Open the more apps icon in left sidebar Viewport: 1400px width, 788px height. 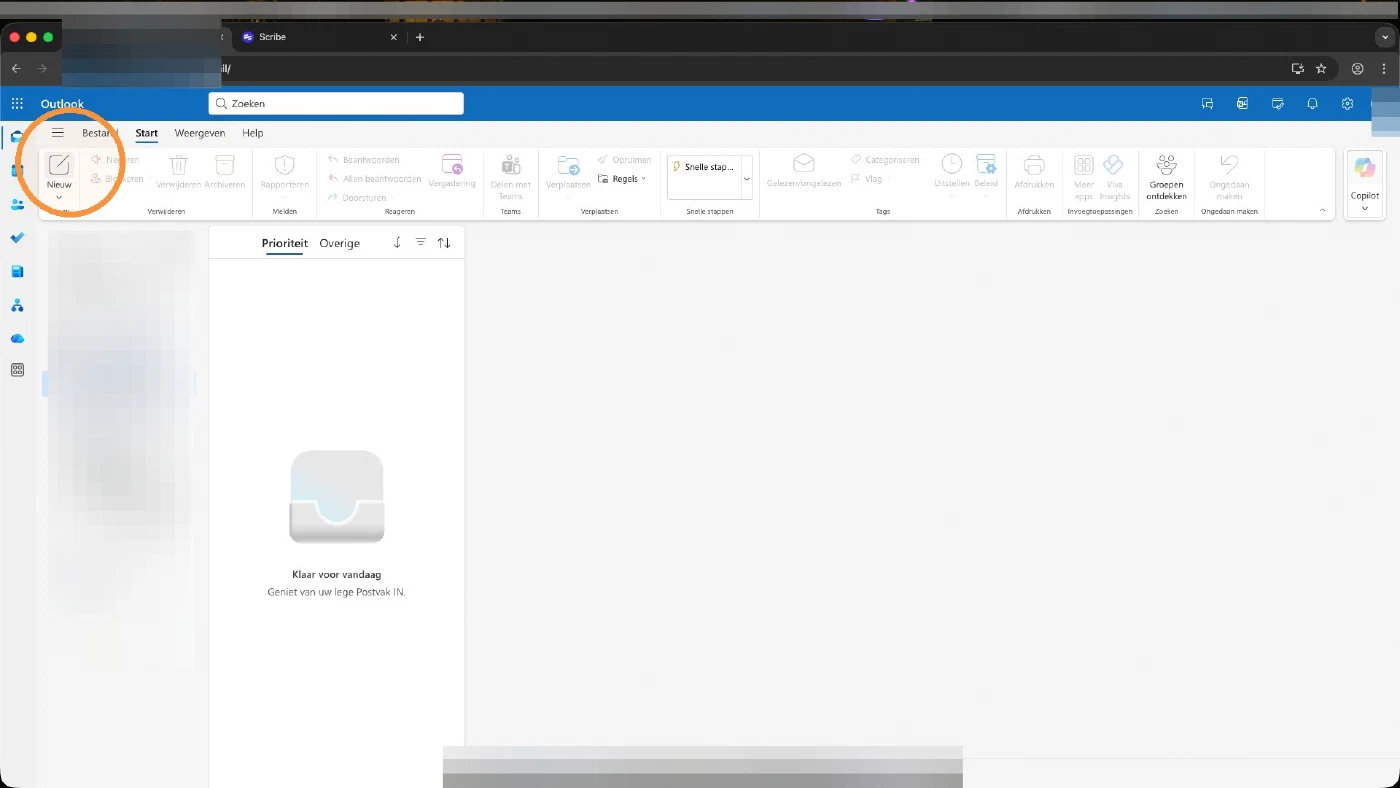(17, 370)
